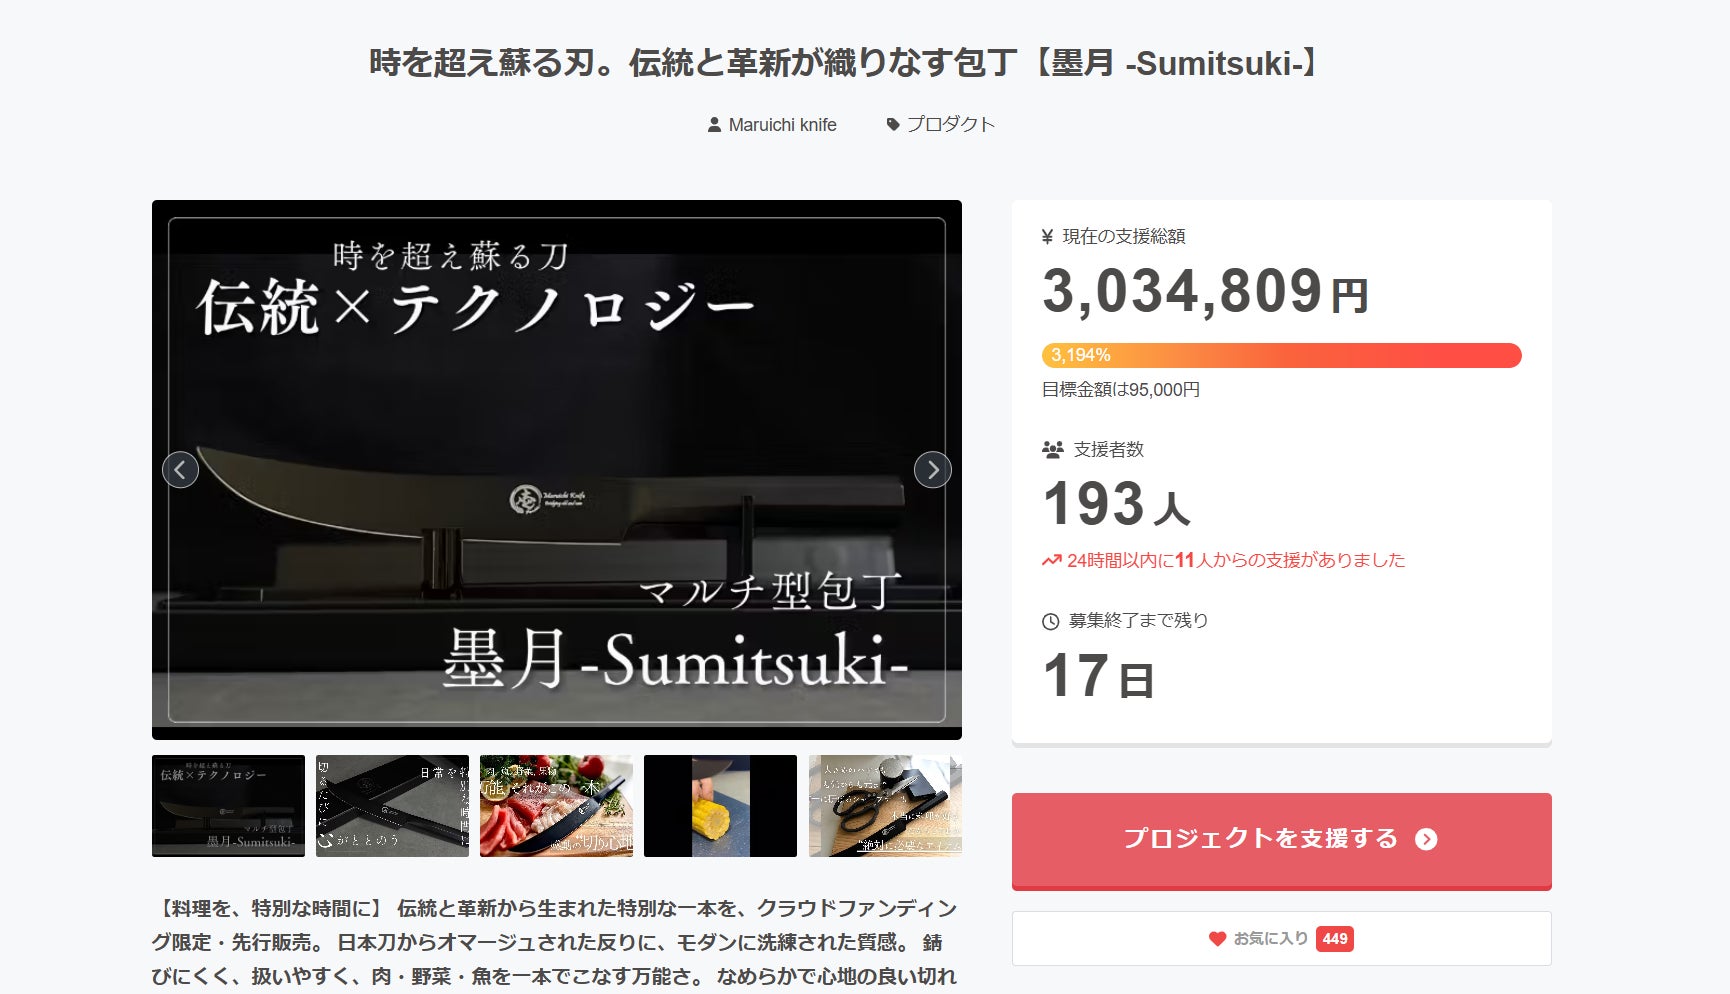
Task: Select the second thumbnail with black knives
Action: 392,806
